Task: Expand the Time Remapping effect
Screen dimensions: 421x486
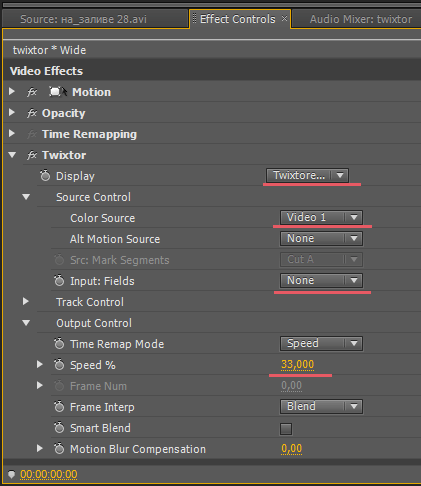Action: pyautogui.click(x=12, y=133)
